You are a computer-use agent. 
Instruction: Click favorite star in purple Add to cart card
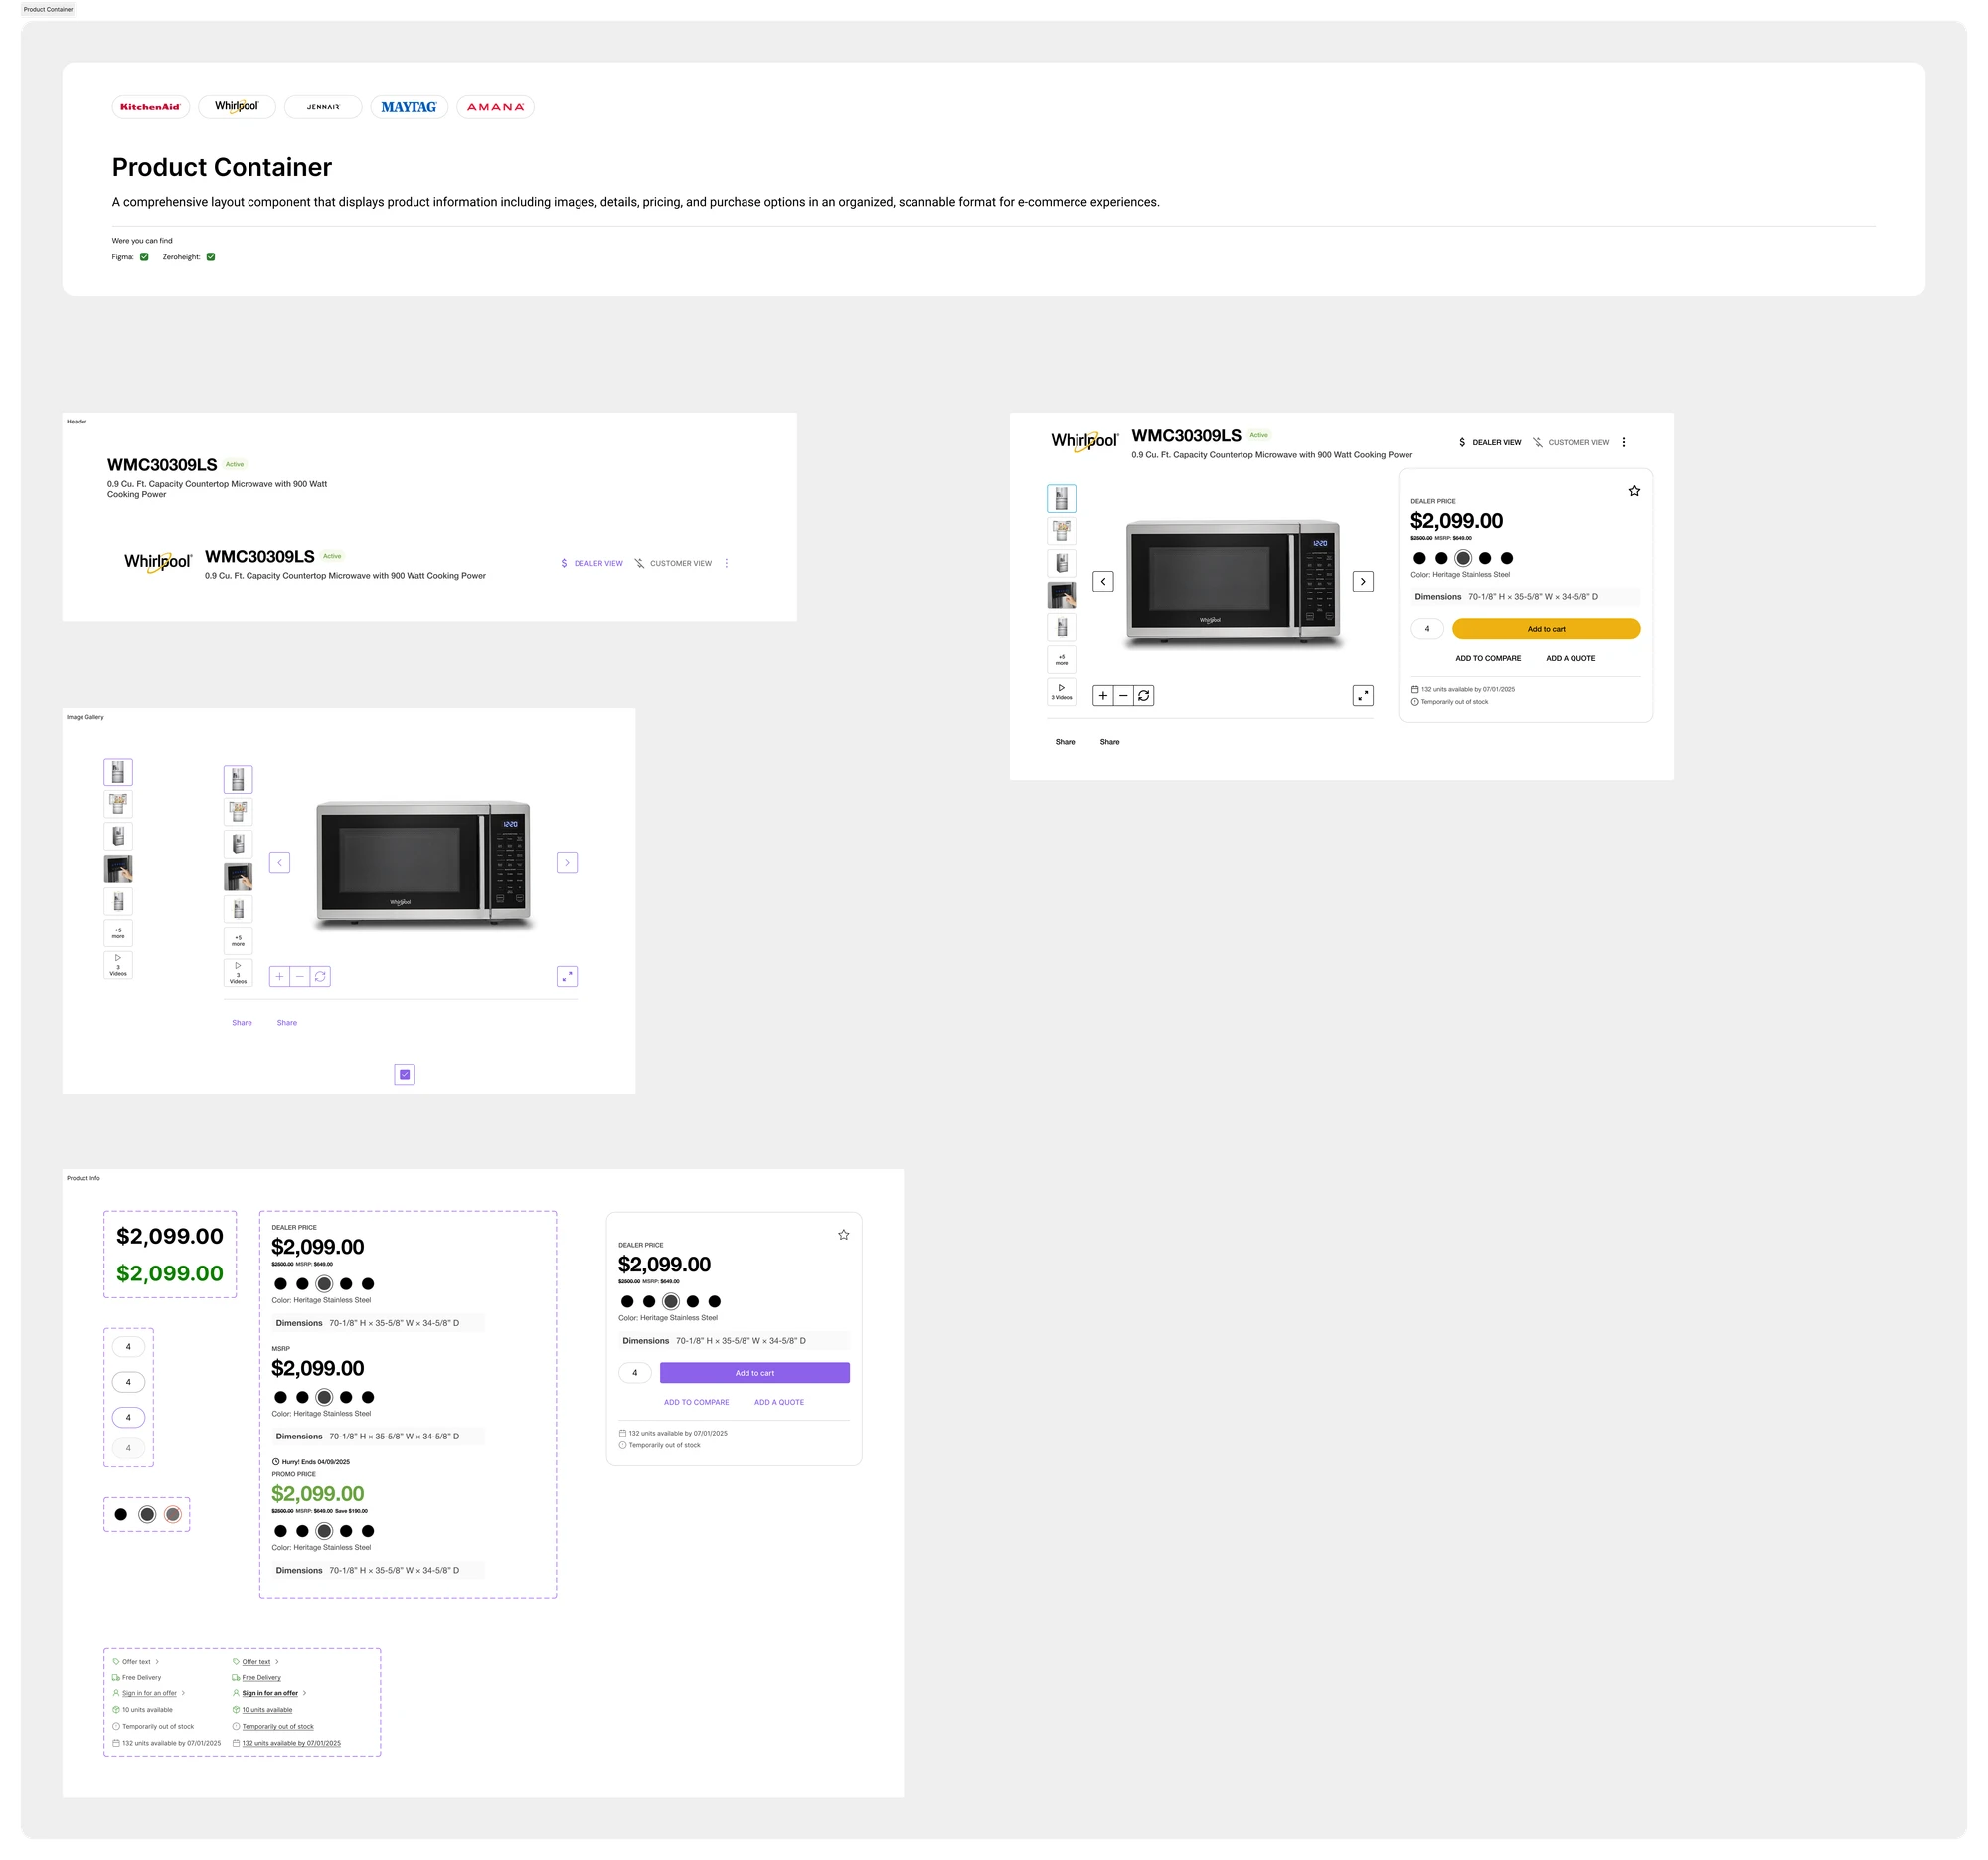(844, 1235)
